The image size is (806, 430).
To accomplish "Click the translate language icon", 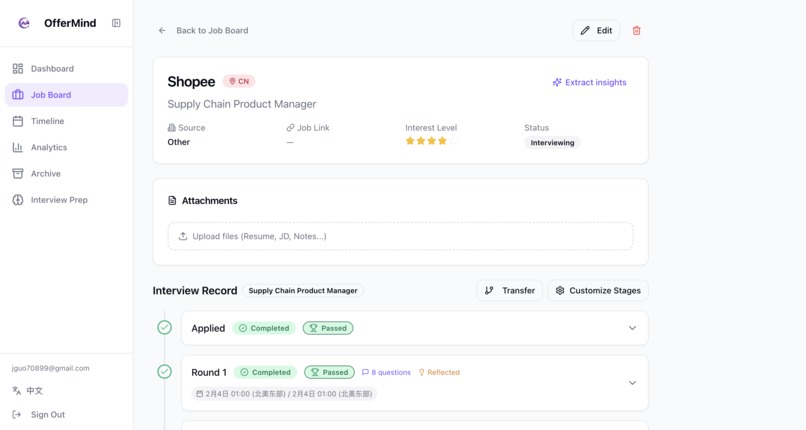I will (x=16, y=391).
